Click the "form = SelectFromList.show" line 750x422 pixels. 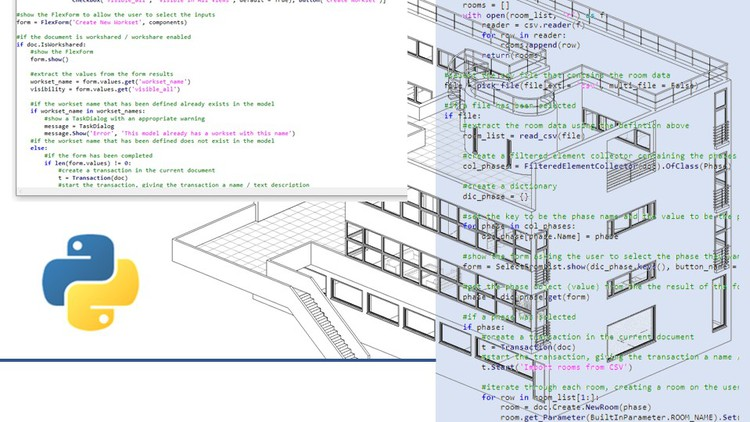point(601,267)
